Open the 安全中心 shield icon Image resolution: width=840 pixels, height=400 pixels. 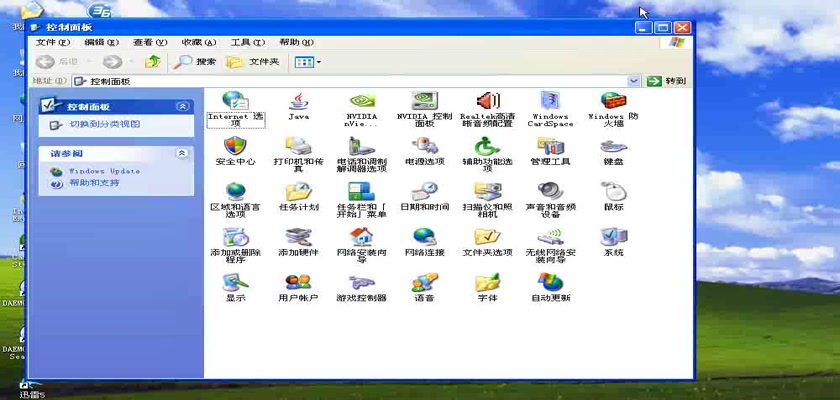pyautogui.click(x=236, y=146)
